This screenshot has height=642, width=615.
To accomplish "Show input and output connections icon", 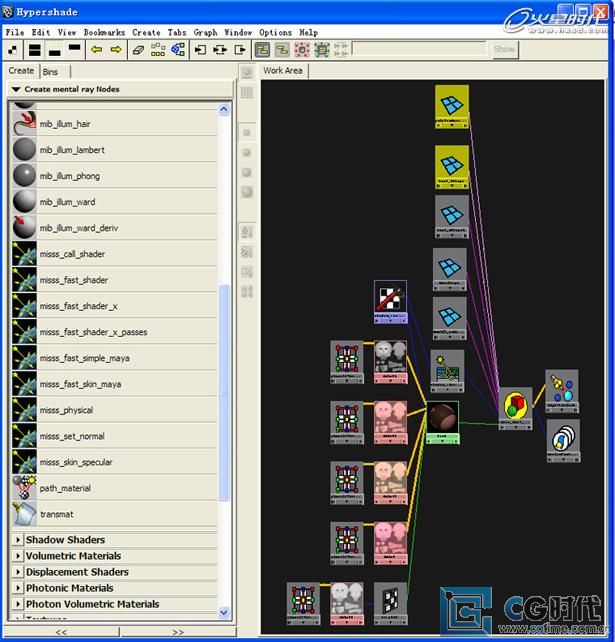I will (220, 50).
